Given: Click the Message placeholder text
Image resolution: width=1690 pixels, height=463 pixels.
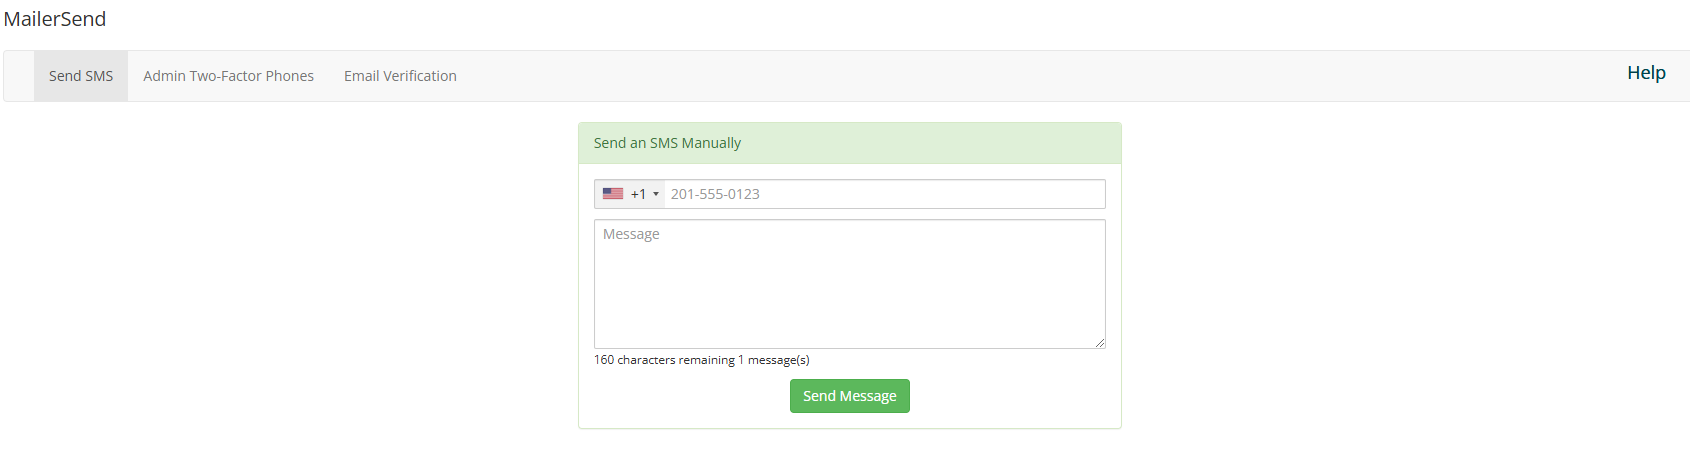Looking at the screenshot, I should point(631,234).
